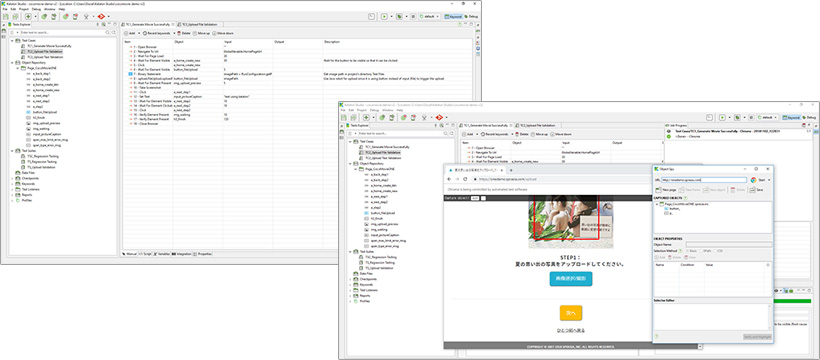Click Record Mobile icon in back Katalon window
The width and height of the screenshot is (820, 360).
click(x=75, y=16)
